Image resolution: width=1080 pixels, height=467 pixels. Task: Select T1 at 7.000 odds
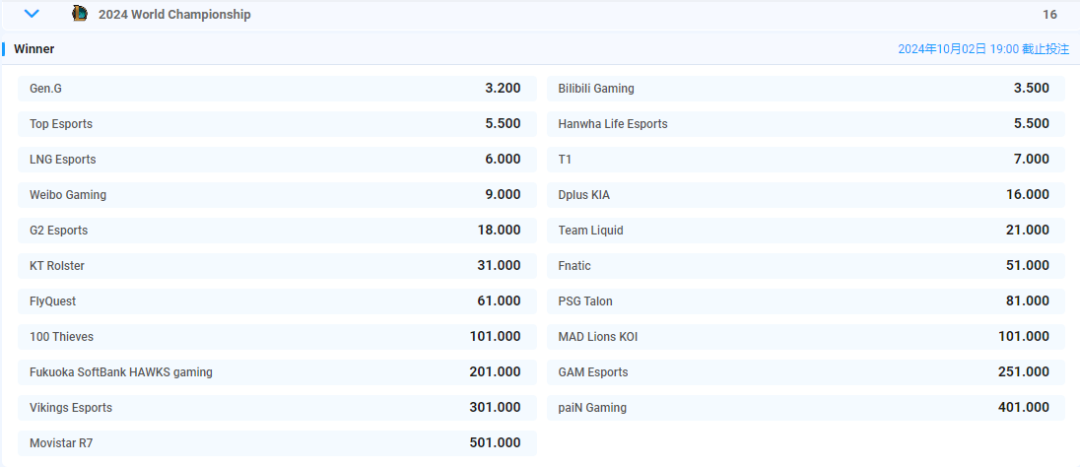[805, 159]
